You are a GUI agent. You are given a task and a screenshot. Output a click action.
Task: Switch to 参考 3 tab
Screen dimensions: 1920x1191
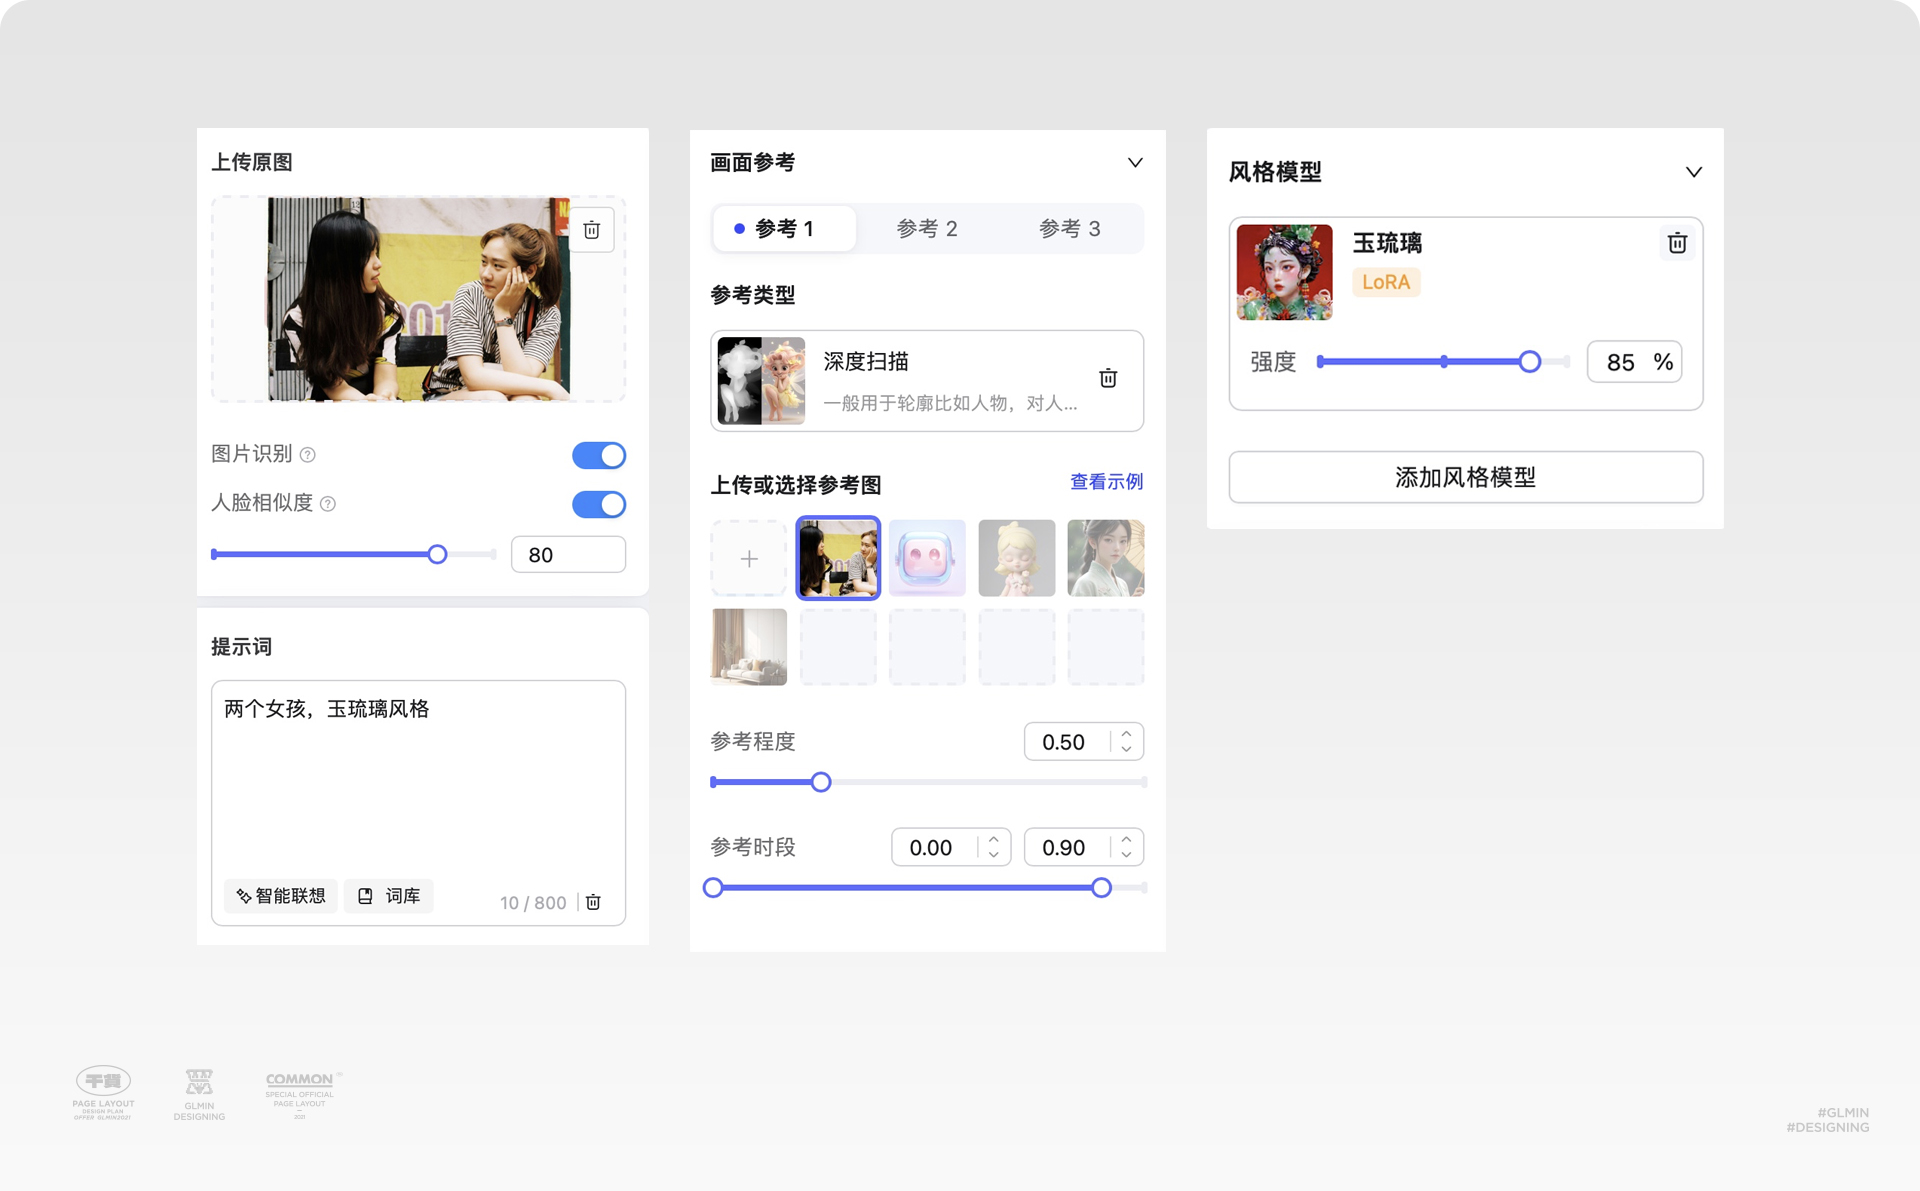pos(1069,229)
